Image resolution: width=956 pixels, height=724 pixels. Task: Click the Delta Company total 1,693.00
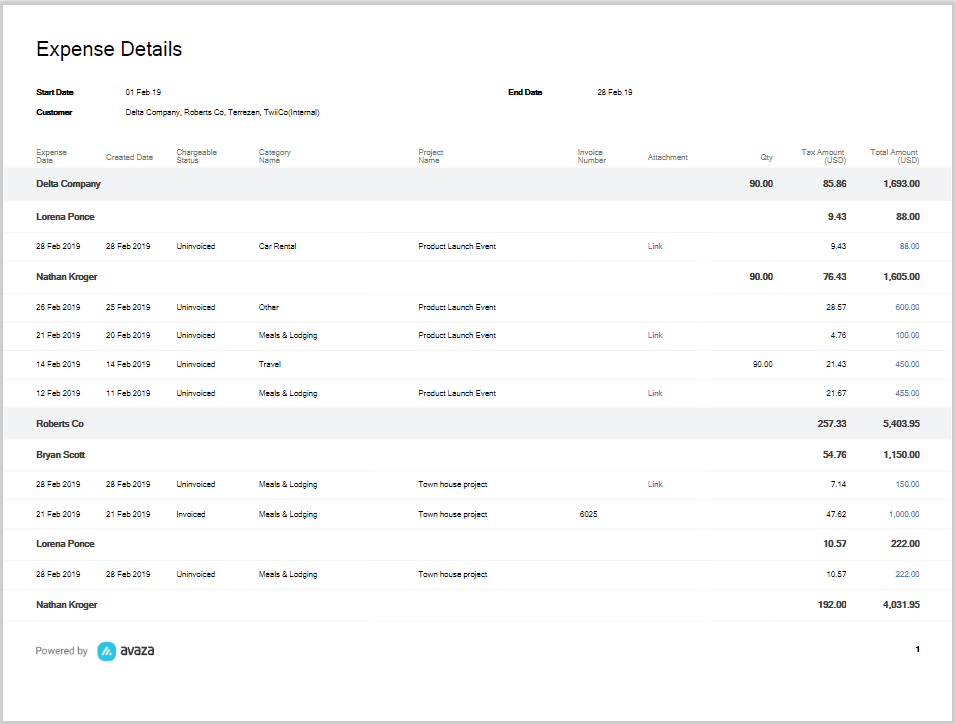coord(902,184)
